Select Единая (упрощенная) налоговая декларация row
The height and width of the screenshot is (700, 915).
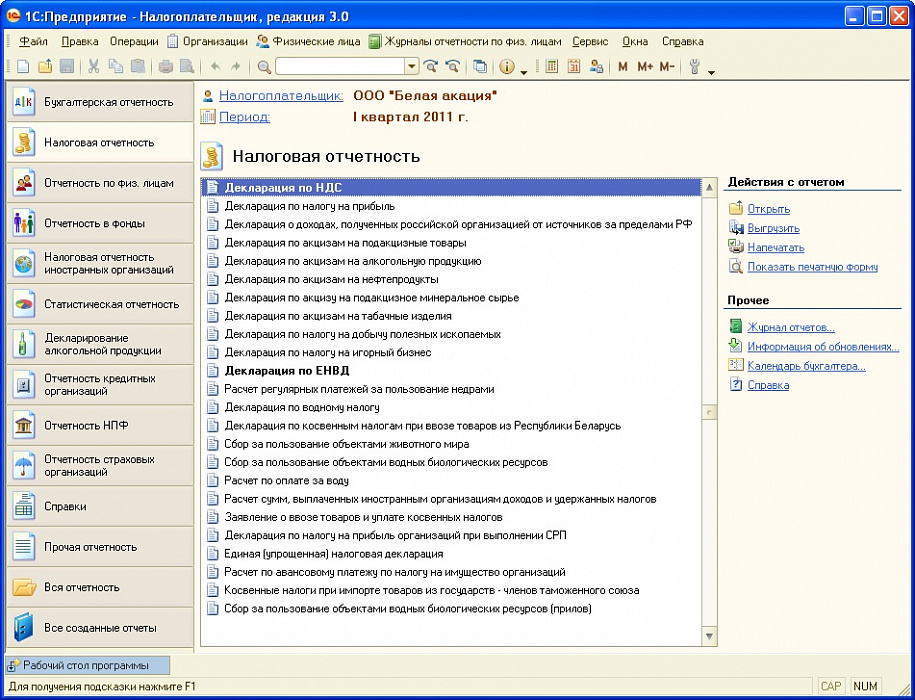(450, 554)
